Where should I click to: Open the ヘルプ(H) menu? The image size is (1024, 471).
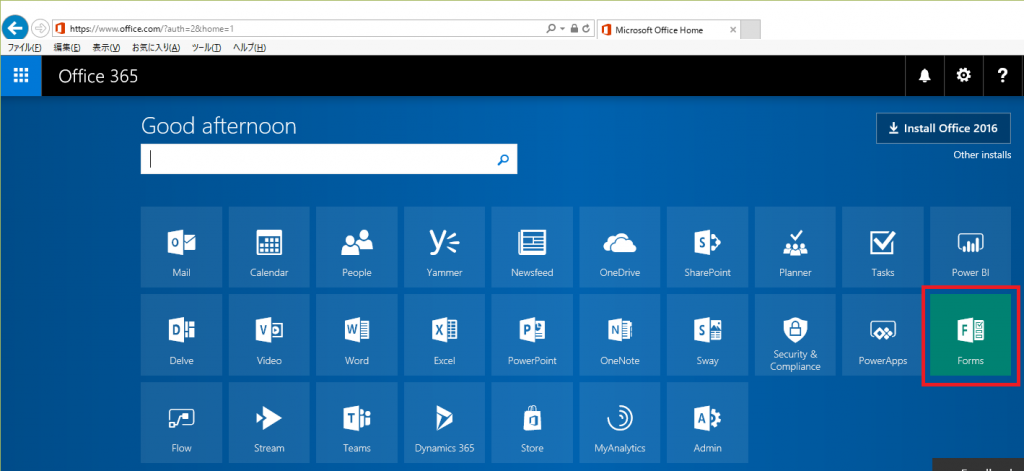[249, 48]
